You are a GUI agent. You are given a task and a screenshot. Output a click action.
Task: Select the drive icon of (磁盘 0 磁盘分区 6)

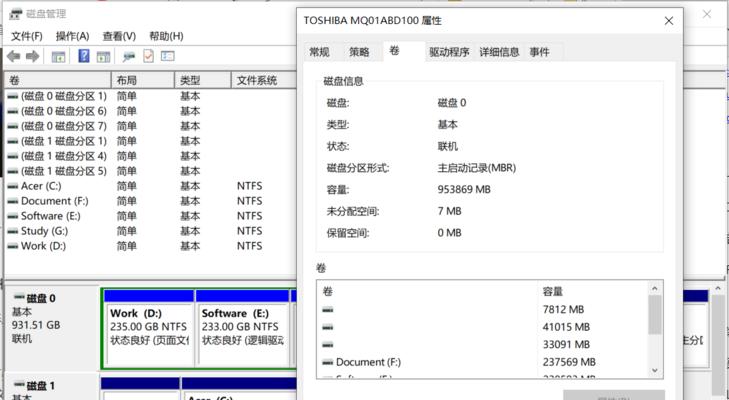coord(13,112)
